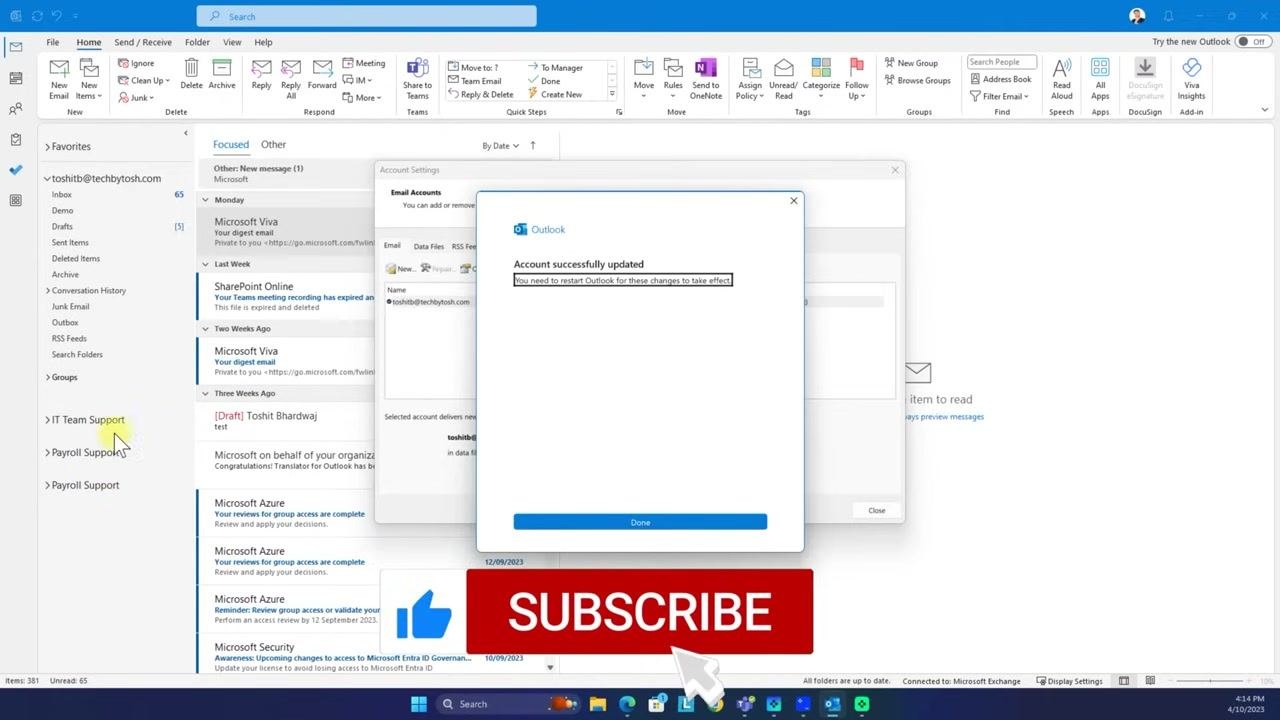
Task: Open To Do checkmark in left rail
Action: 15,170
